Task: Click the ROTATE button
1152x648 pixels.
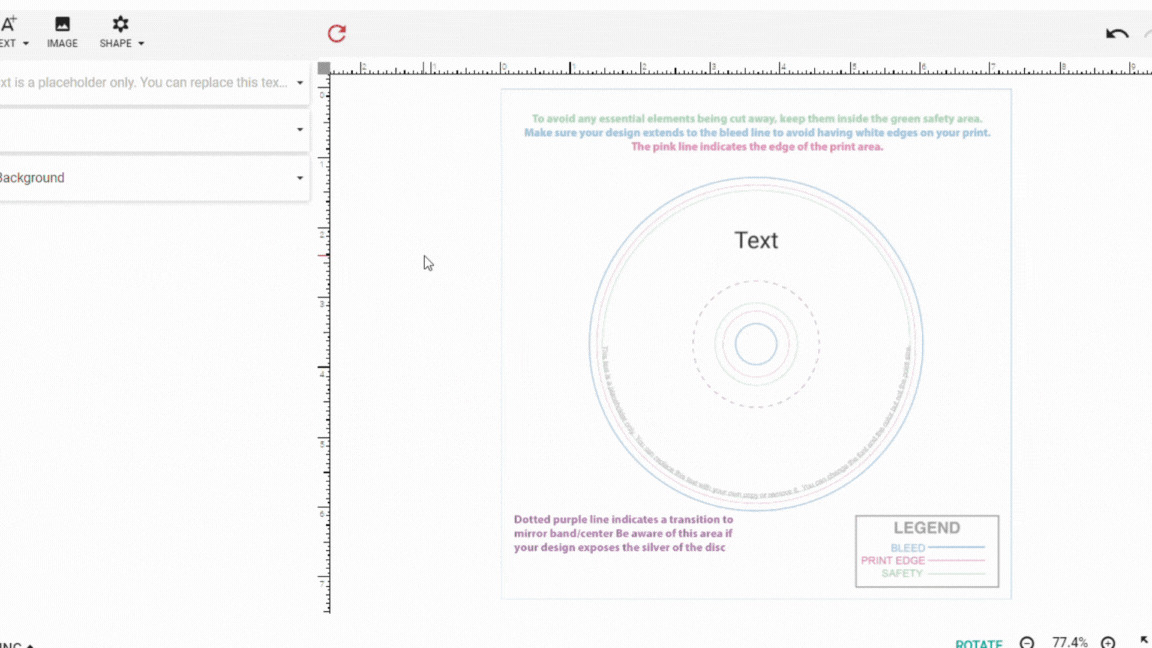Action: click(x=979, y=644)
